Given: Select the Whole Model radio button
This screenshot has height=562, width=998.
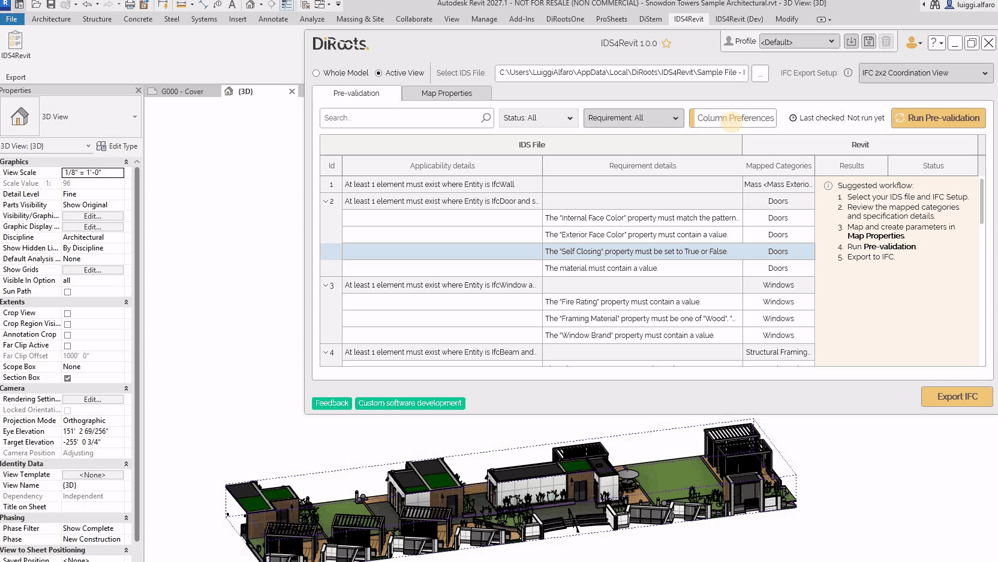Looking at the screenshot, I should pyautogui.click(x=316, y=73).
